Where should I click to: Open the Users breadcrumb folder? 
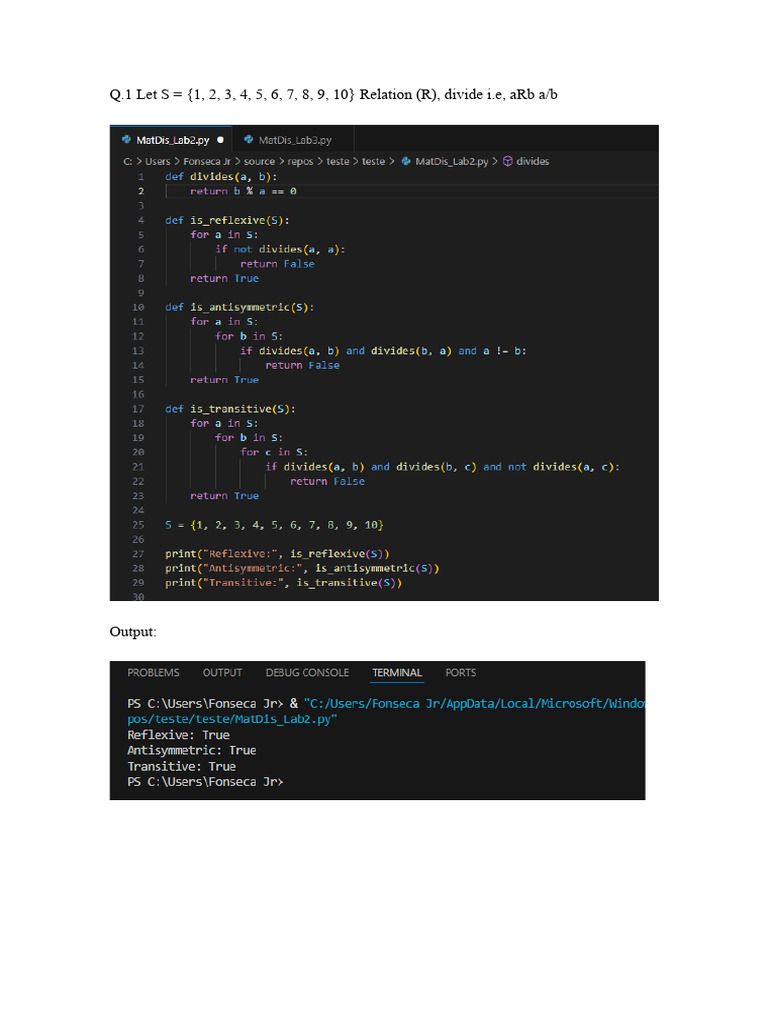click(x=157, y=161)
